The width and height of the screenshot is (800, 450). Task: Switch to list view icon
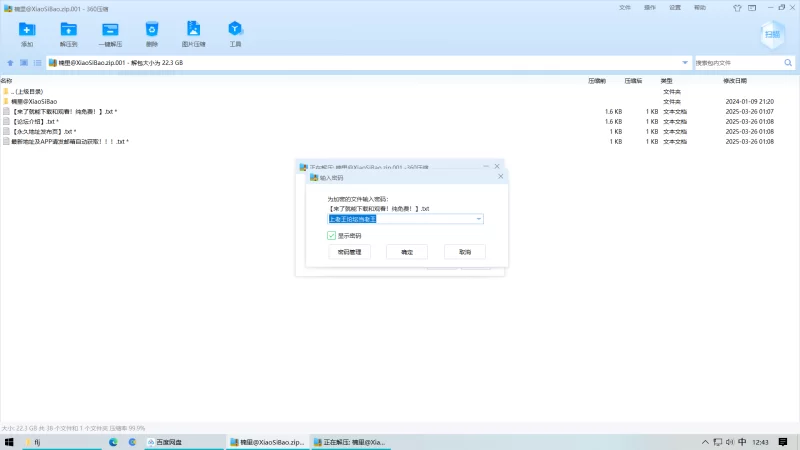coord(38,63)
